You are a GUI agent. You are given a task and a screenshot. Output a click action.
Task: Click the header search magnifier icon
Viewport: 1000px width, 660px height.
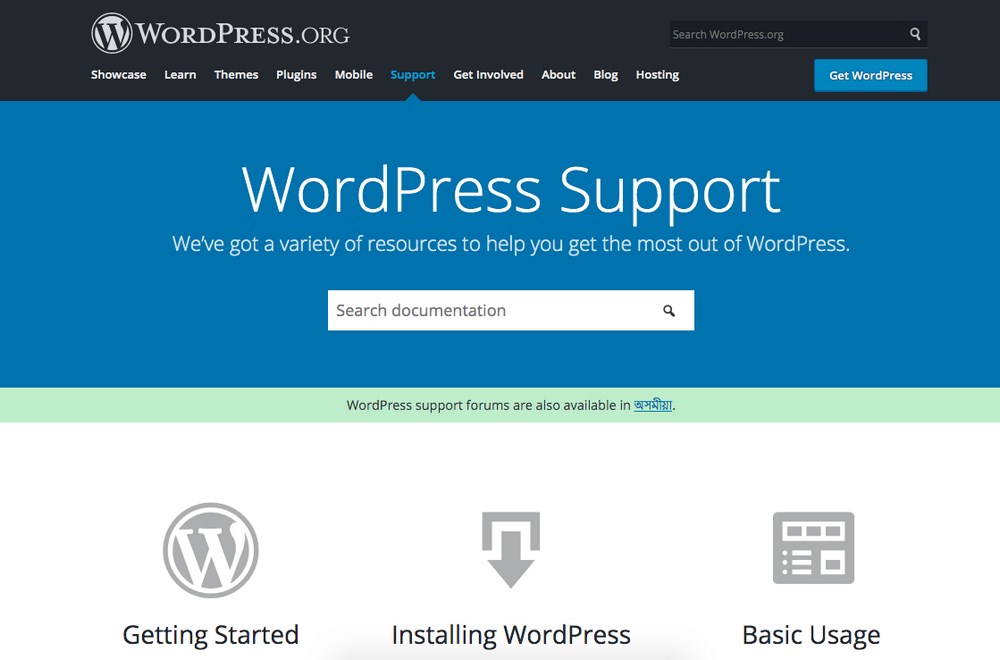(915, 34)
